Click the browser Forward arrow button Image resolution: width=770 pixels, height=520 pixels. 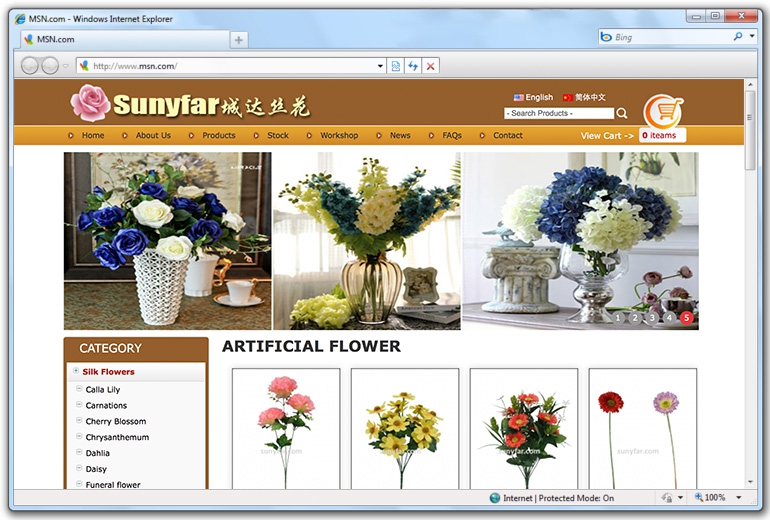coord(50,65)
